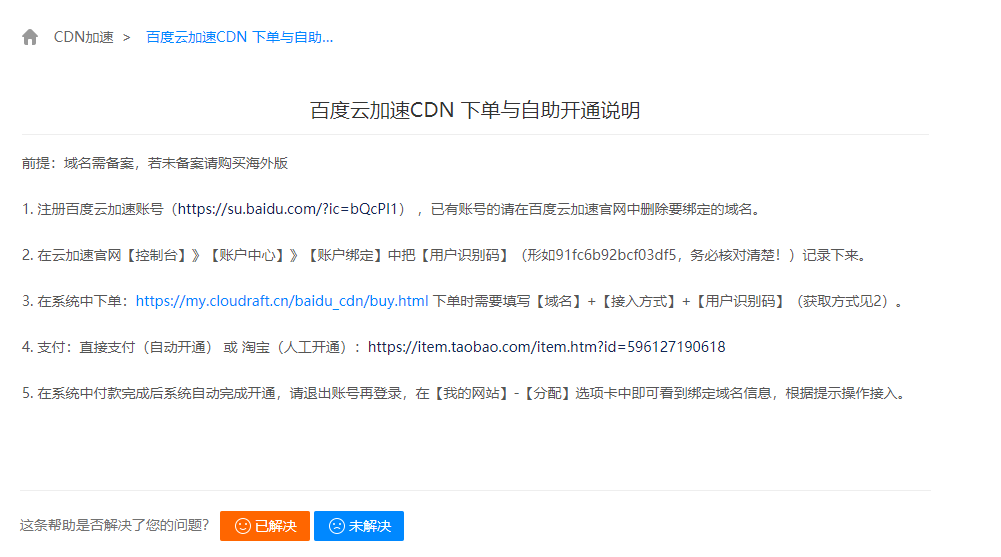
Task: Click the item.taobao.com URL text
Action: [546, 347]
